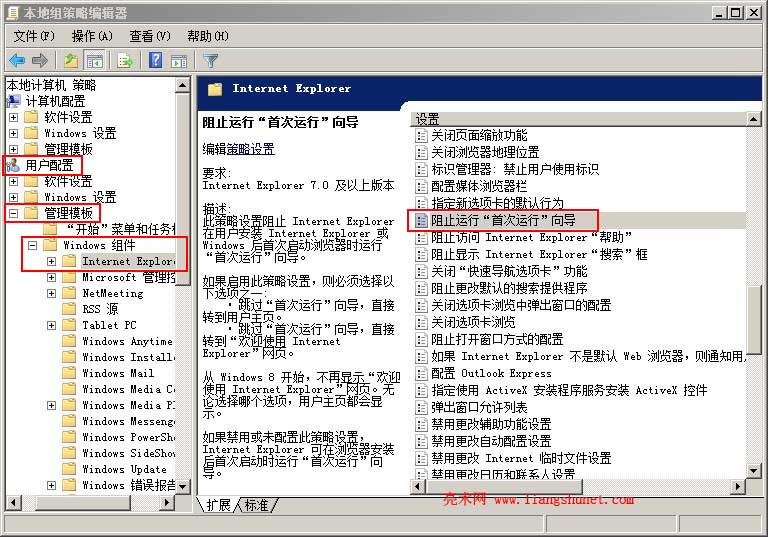Screen dimensions: 768x537
Task: Click the settings list vertical scrollbar thumb
Action: click(753, 320)
